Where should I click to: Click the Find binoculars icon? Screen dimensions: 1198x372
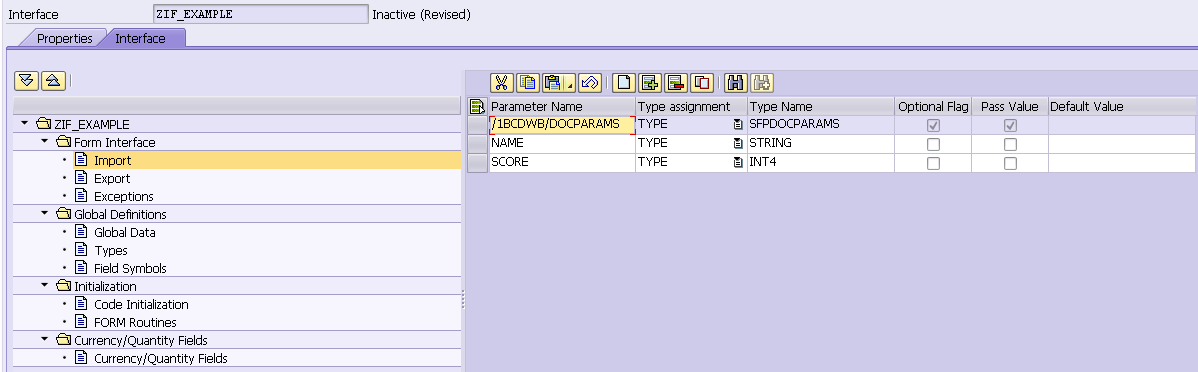pos(736,82)
